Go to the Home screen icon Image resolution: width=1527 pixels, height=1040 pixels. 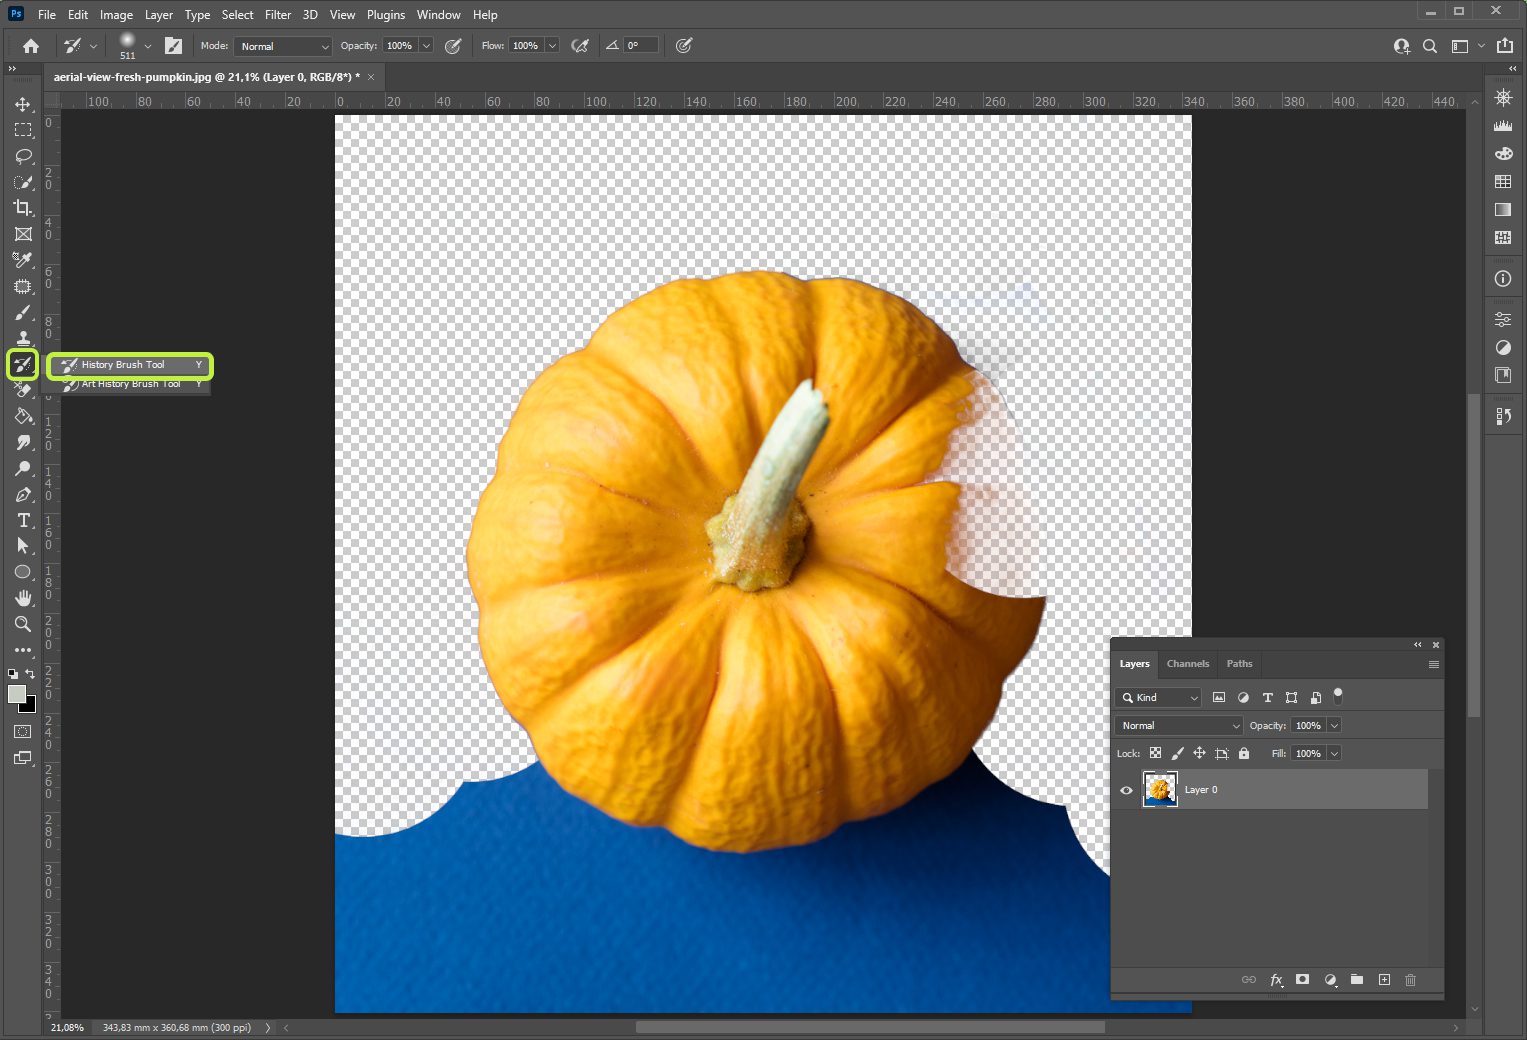[x=31, y=46]
